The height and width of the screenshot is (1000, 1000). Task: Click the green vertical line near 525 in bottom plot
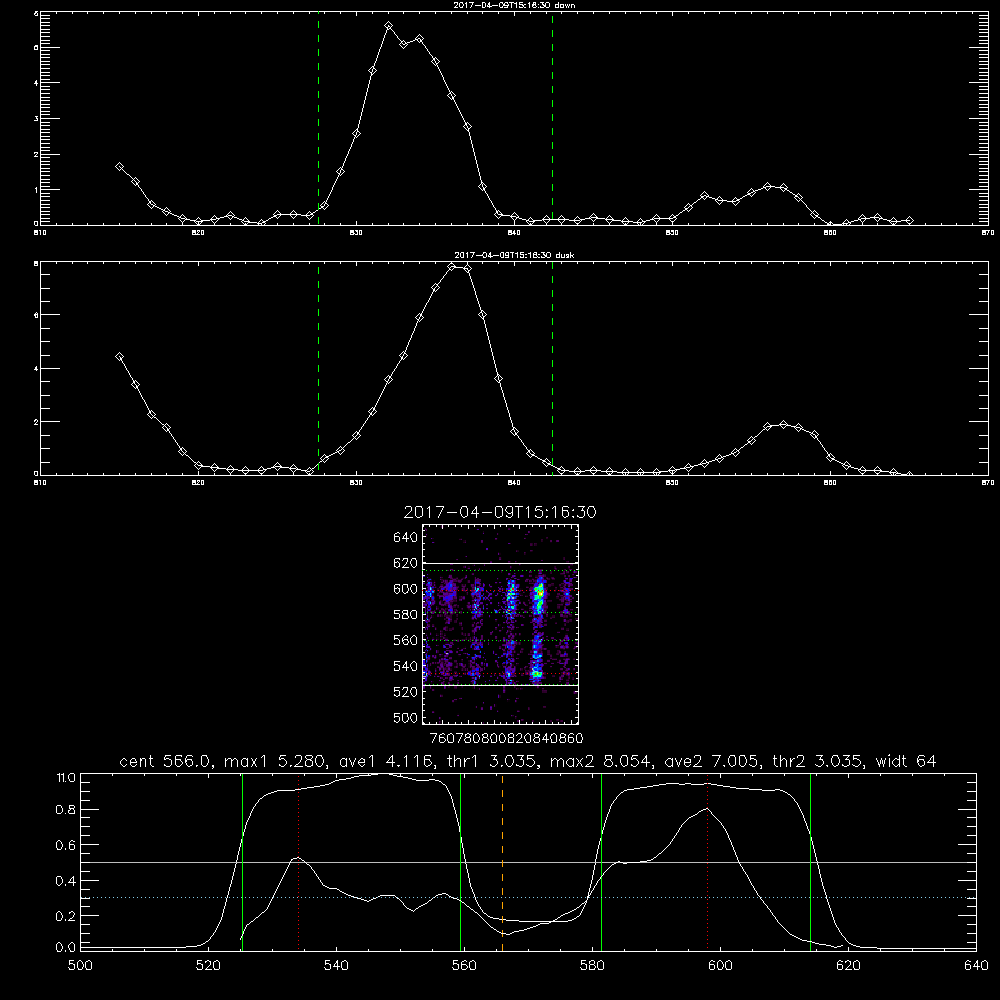242,861
